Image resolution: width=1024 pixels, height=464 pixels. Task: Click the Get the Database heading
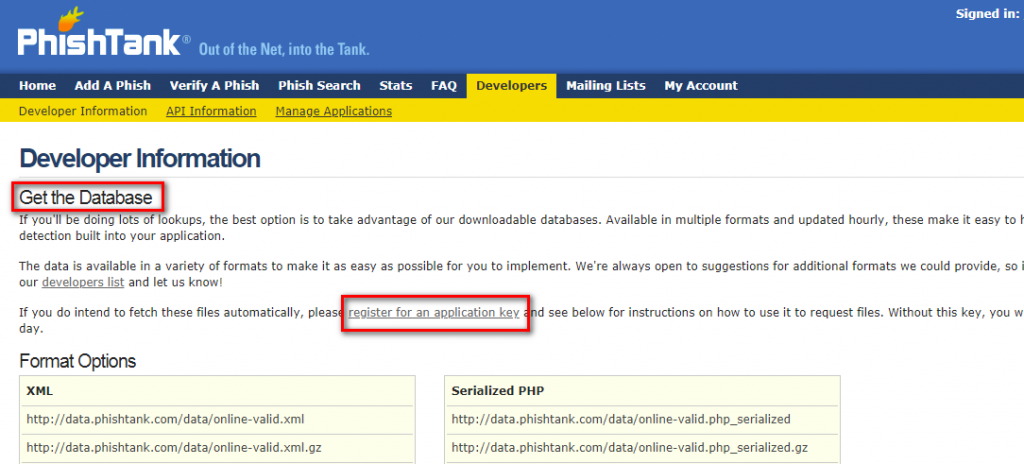(86, 197)
